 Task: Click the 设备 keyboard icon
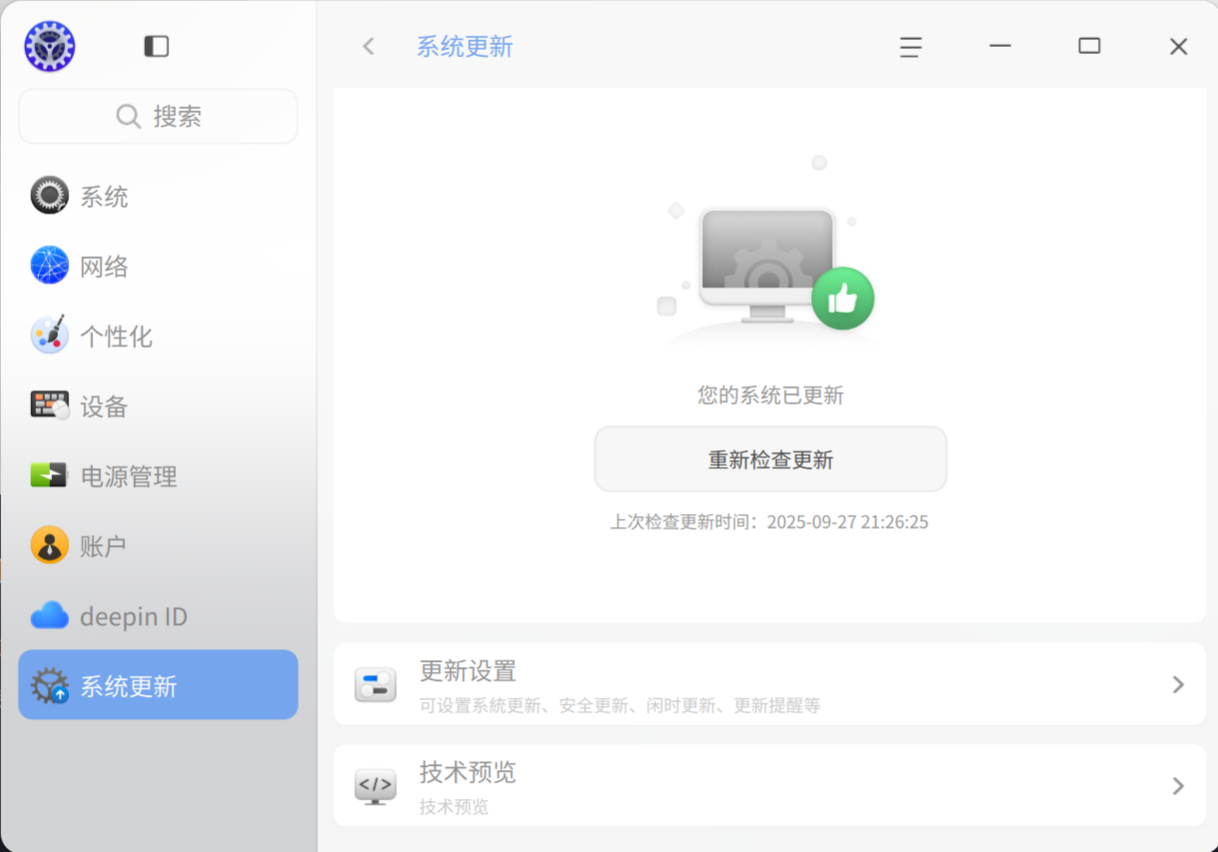(50, 406)
